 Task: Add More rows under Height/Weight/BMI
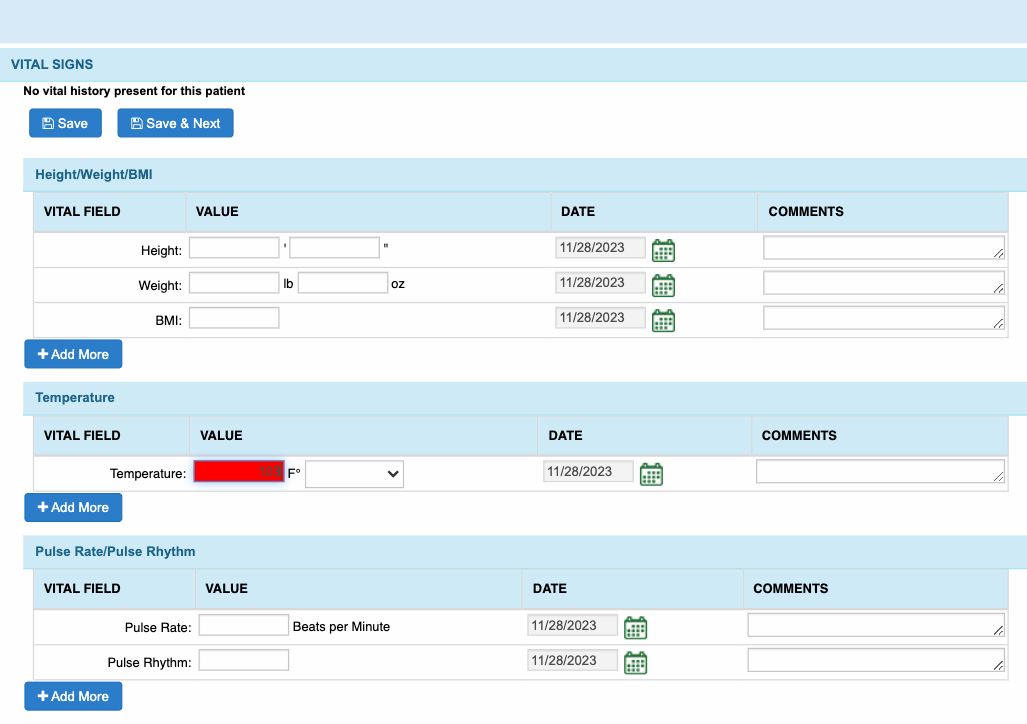pos(73,354)
